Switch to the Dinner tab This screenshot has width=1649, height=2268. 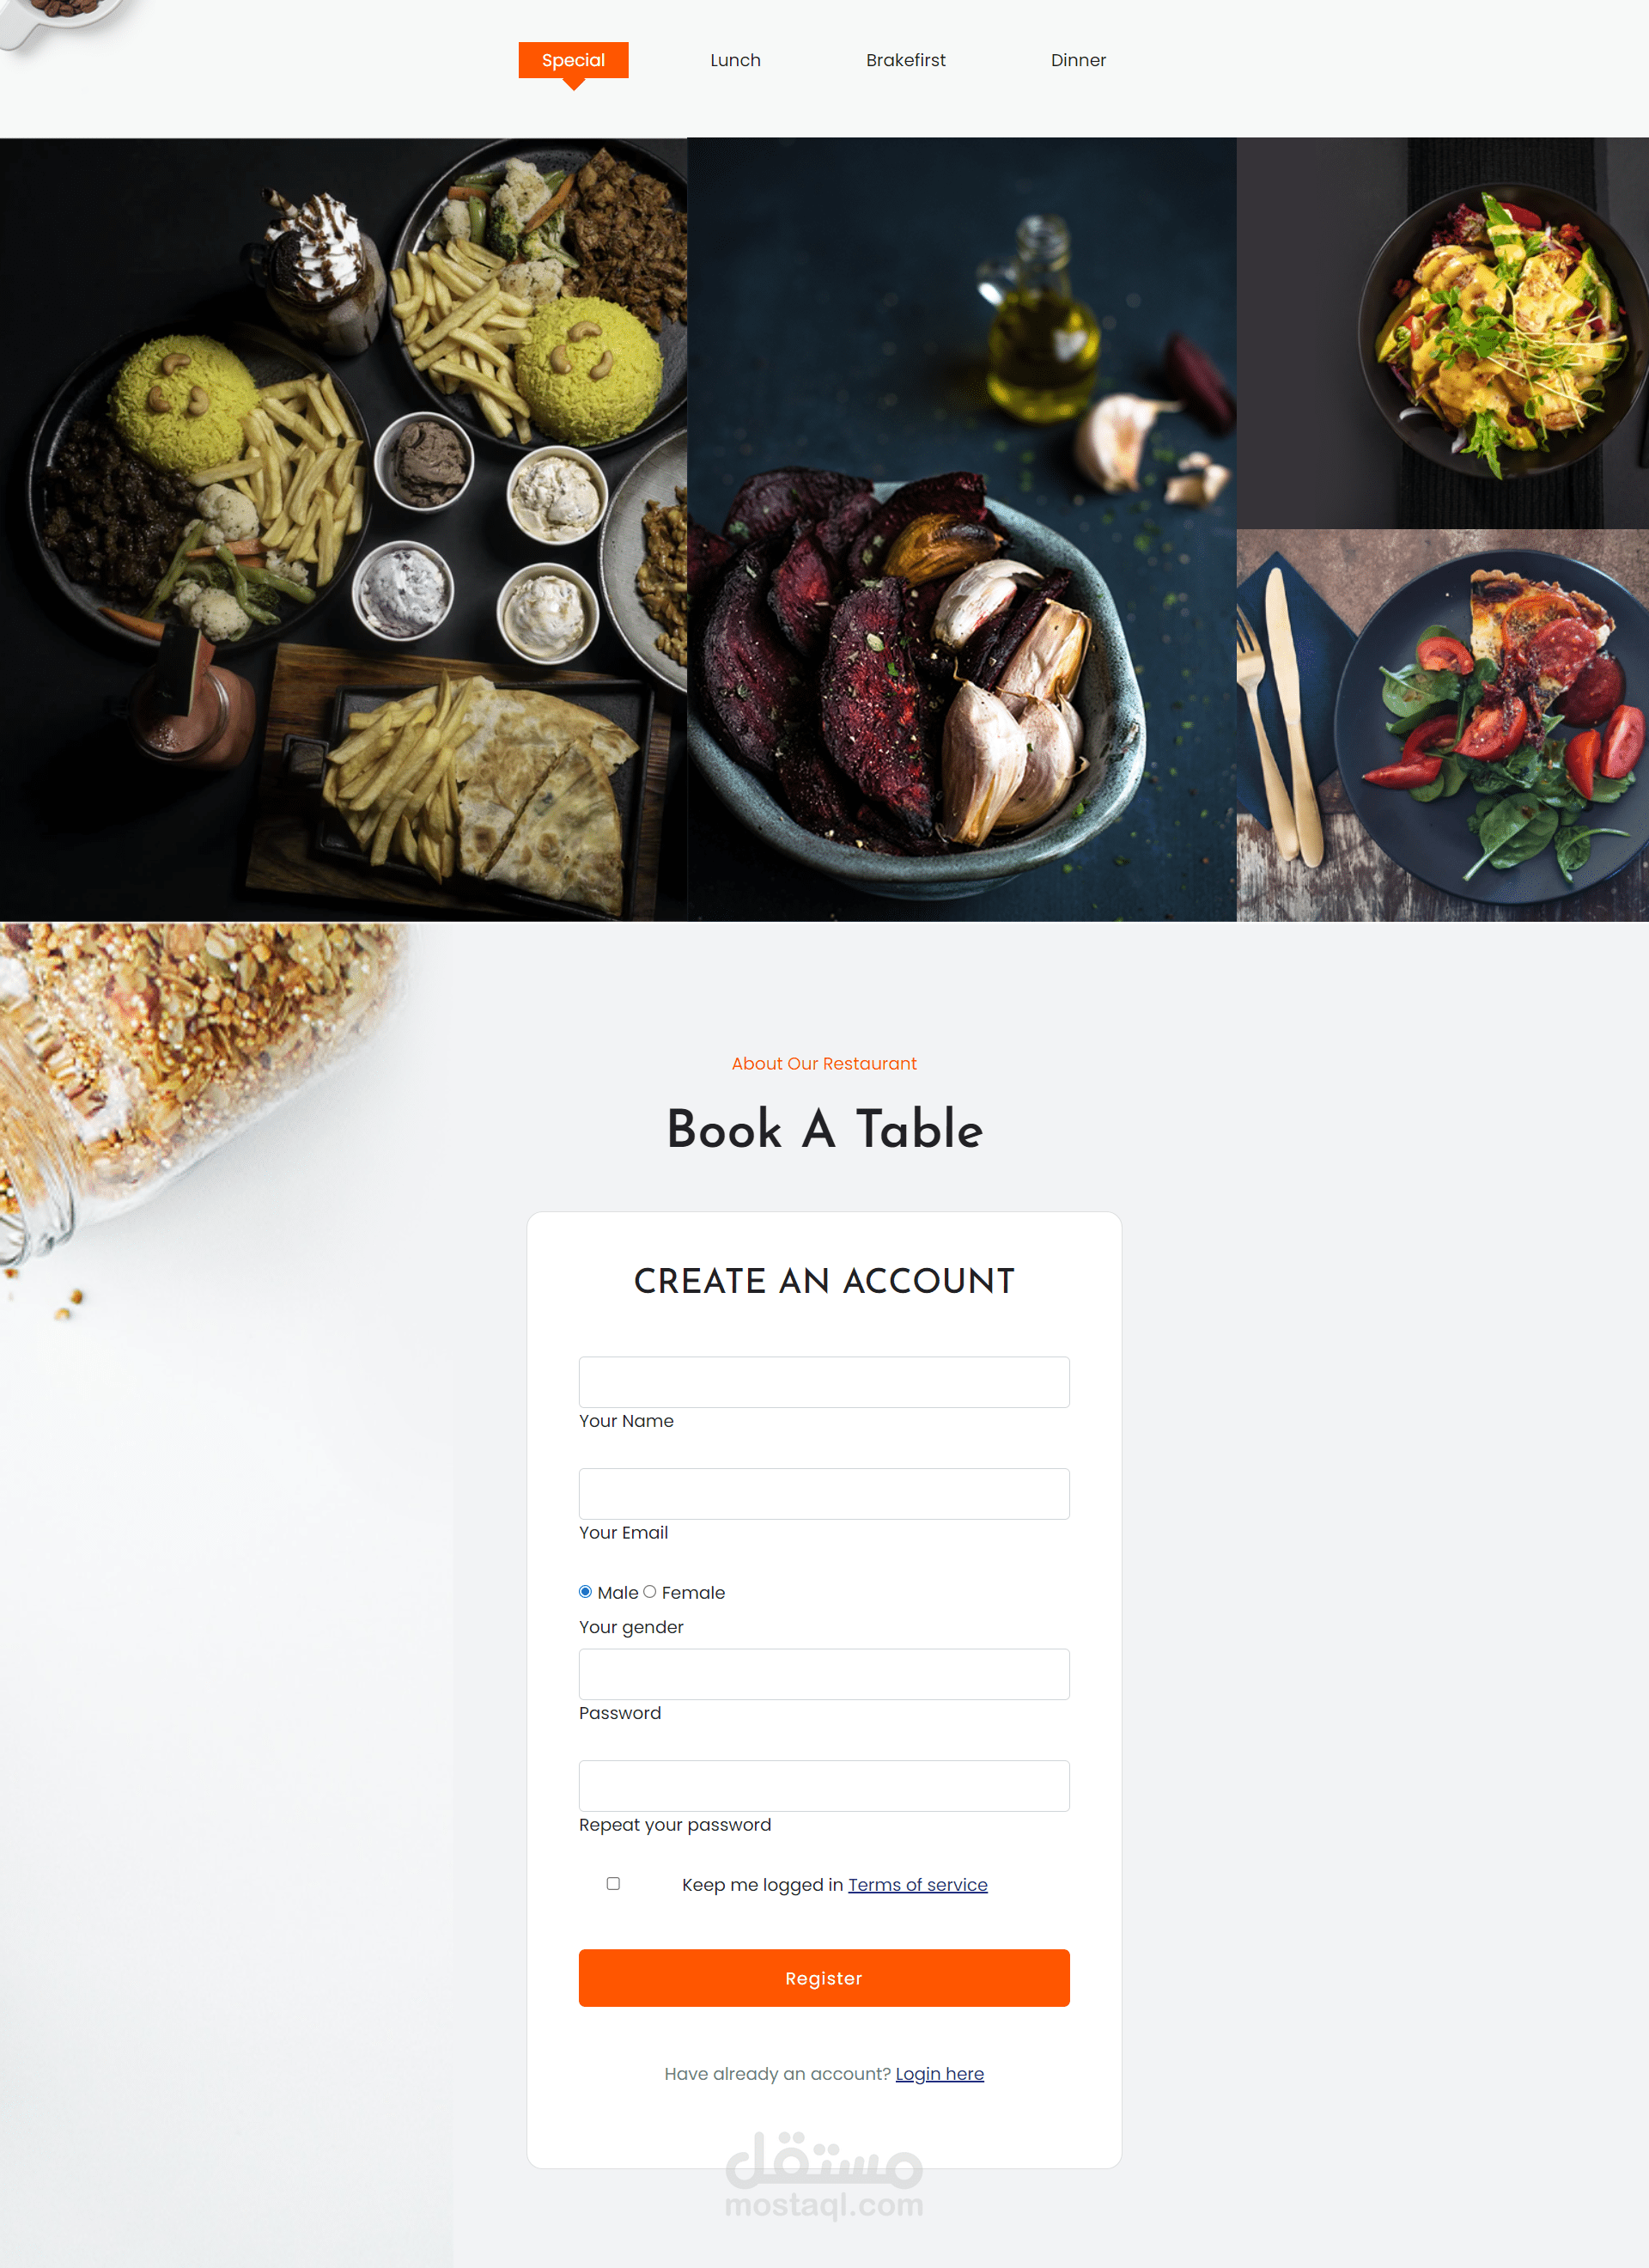[1078, 60]
